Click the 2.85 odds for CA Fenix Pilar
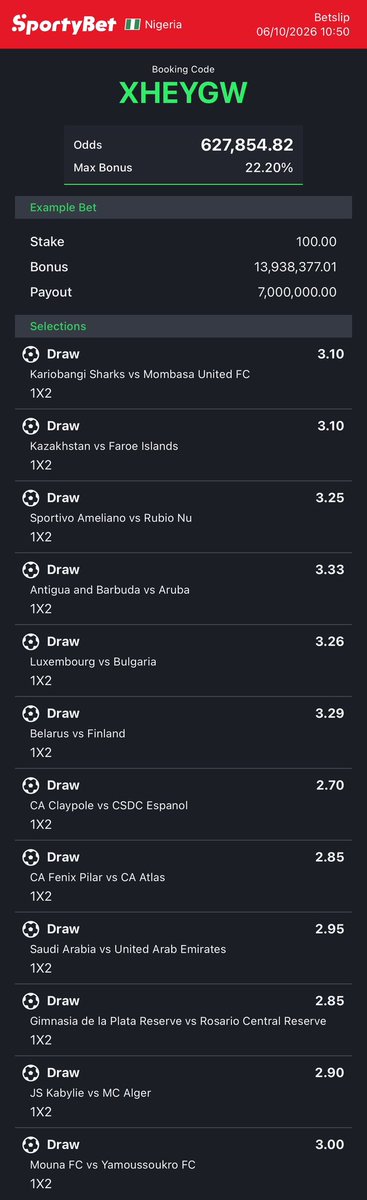Image resolution: width=367 pixels, height=1200 pixels. (x=330, y=857)
